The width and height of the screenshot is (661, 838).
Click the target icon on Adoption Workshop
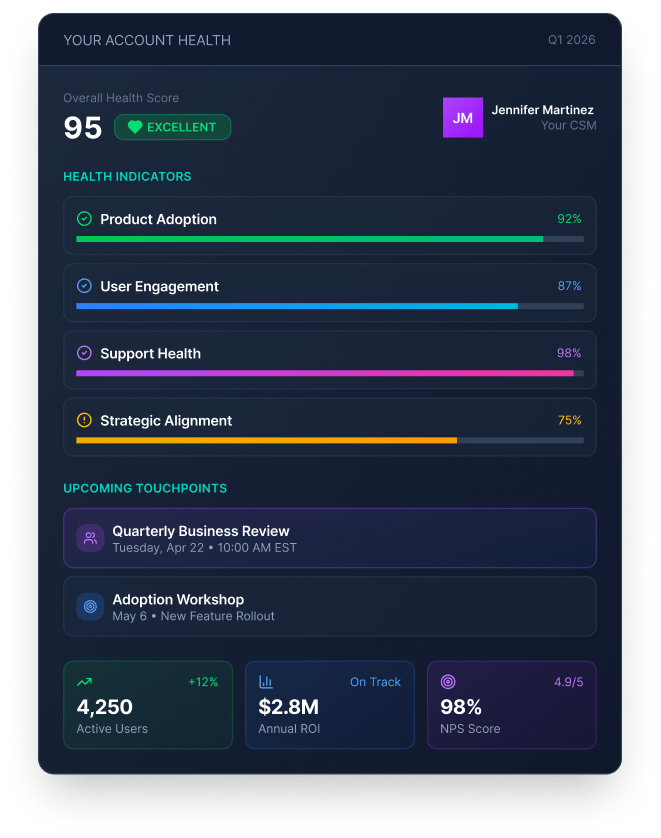(90, 607)
